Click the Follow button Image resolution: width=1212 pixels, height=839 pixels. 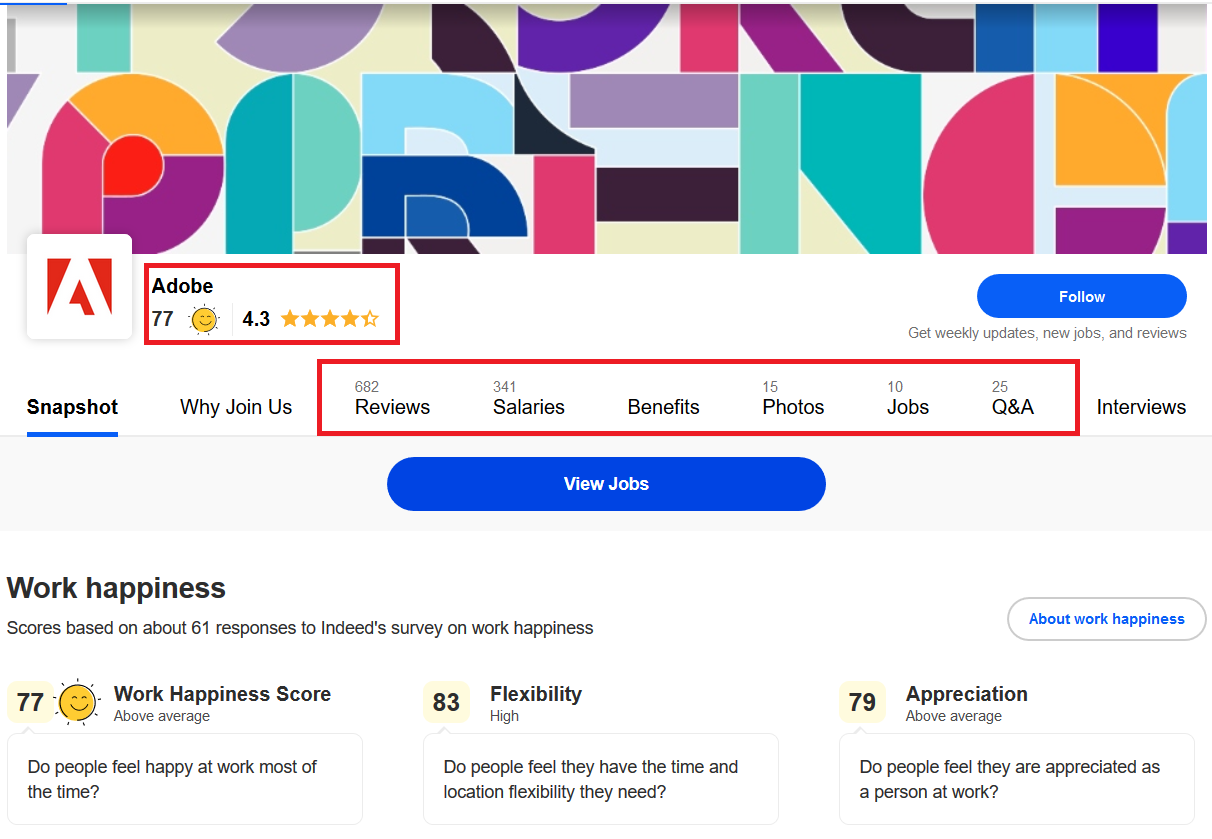pos(1082,297)
